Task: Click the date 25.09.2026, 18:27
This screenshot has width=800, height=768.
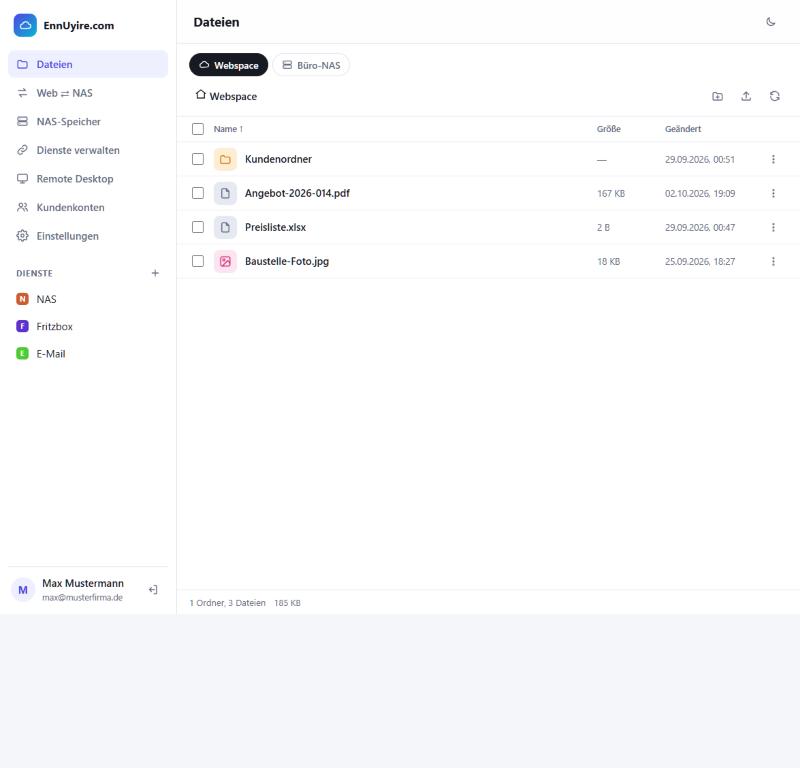Action: (699, 261)
